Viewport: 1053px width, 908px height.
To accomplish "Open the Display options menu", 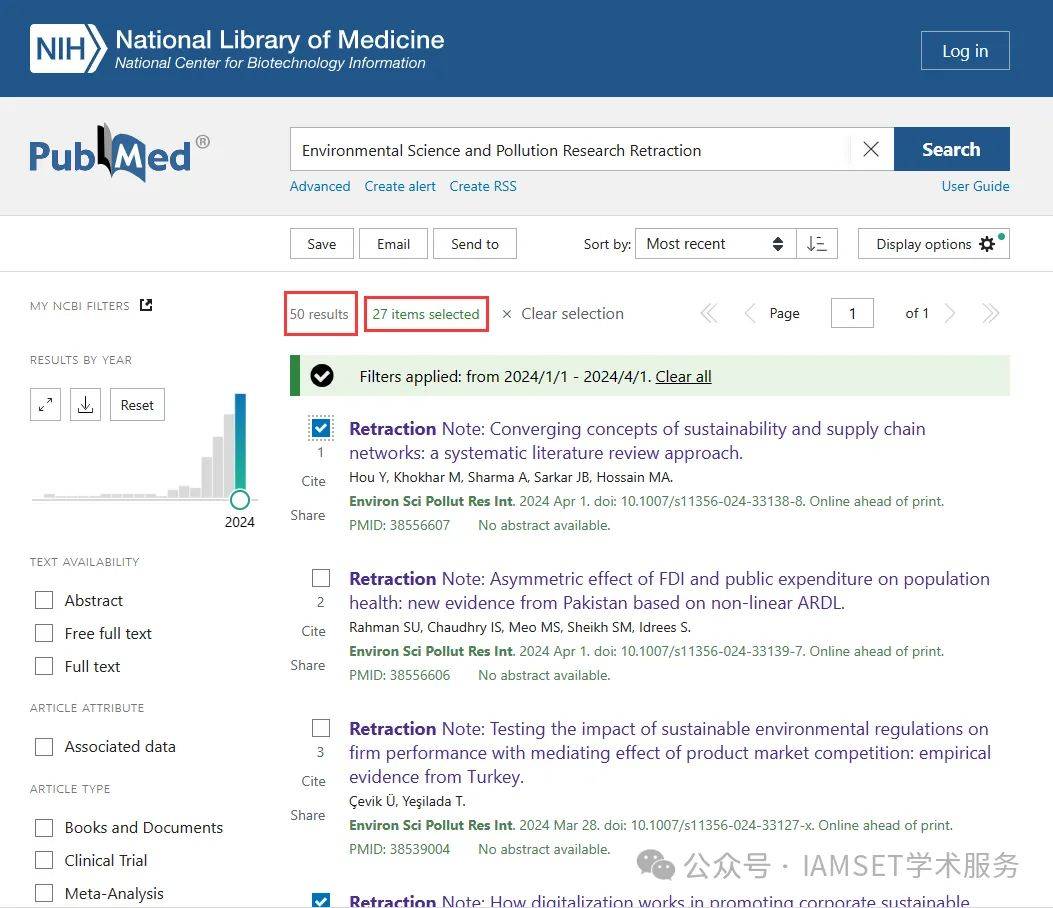I will coord(933,244).
